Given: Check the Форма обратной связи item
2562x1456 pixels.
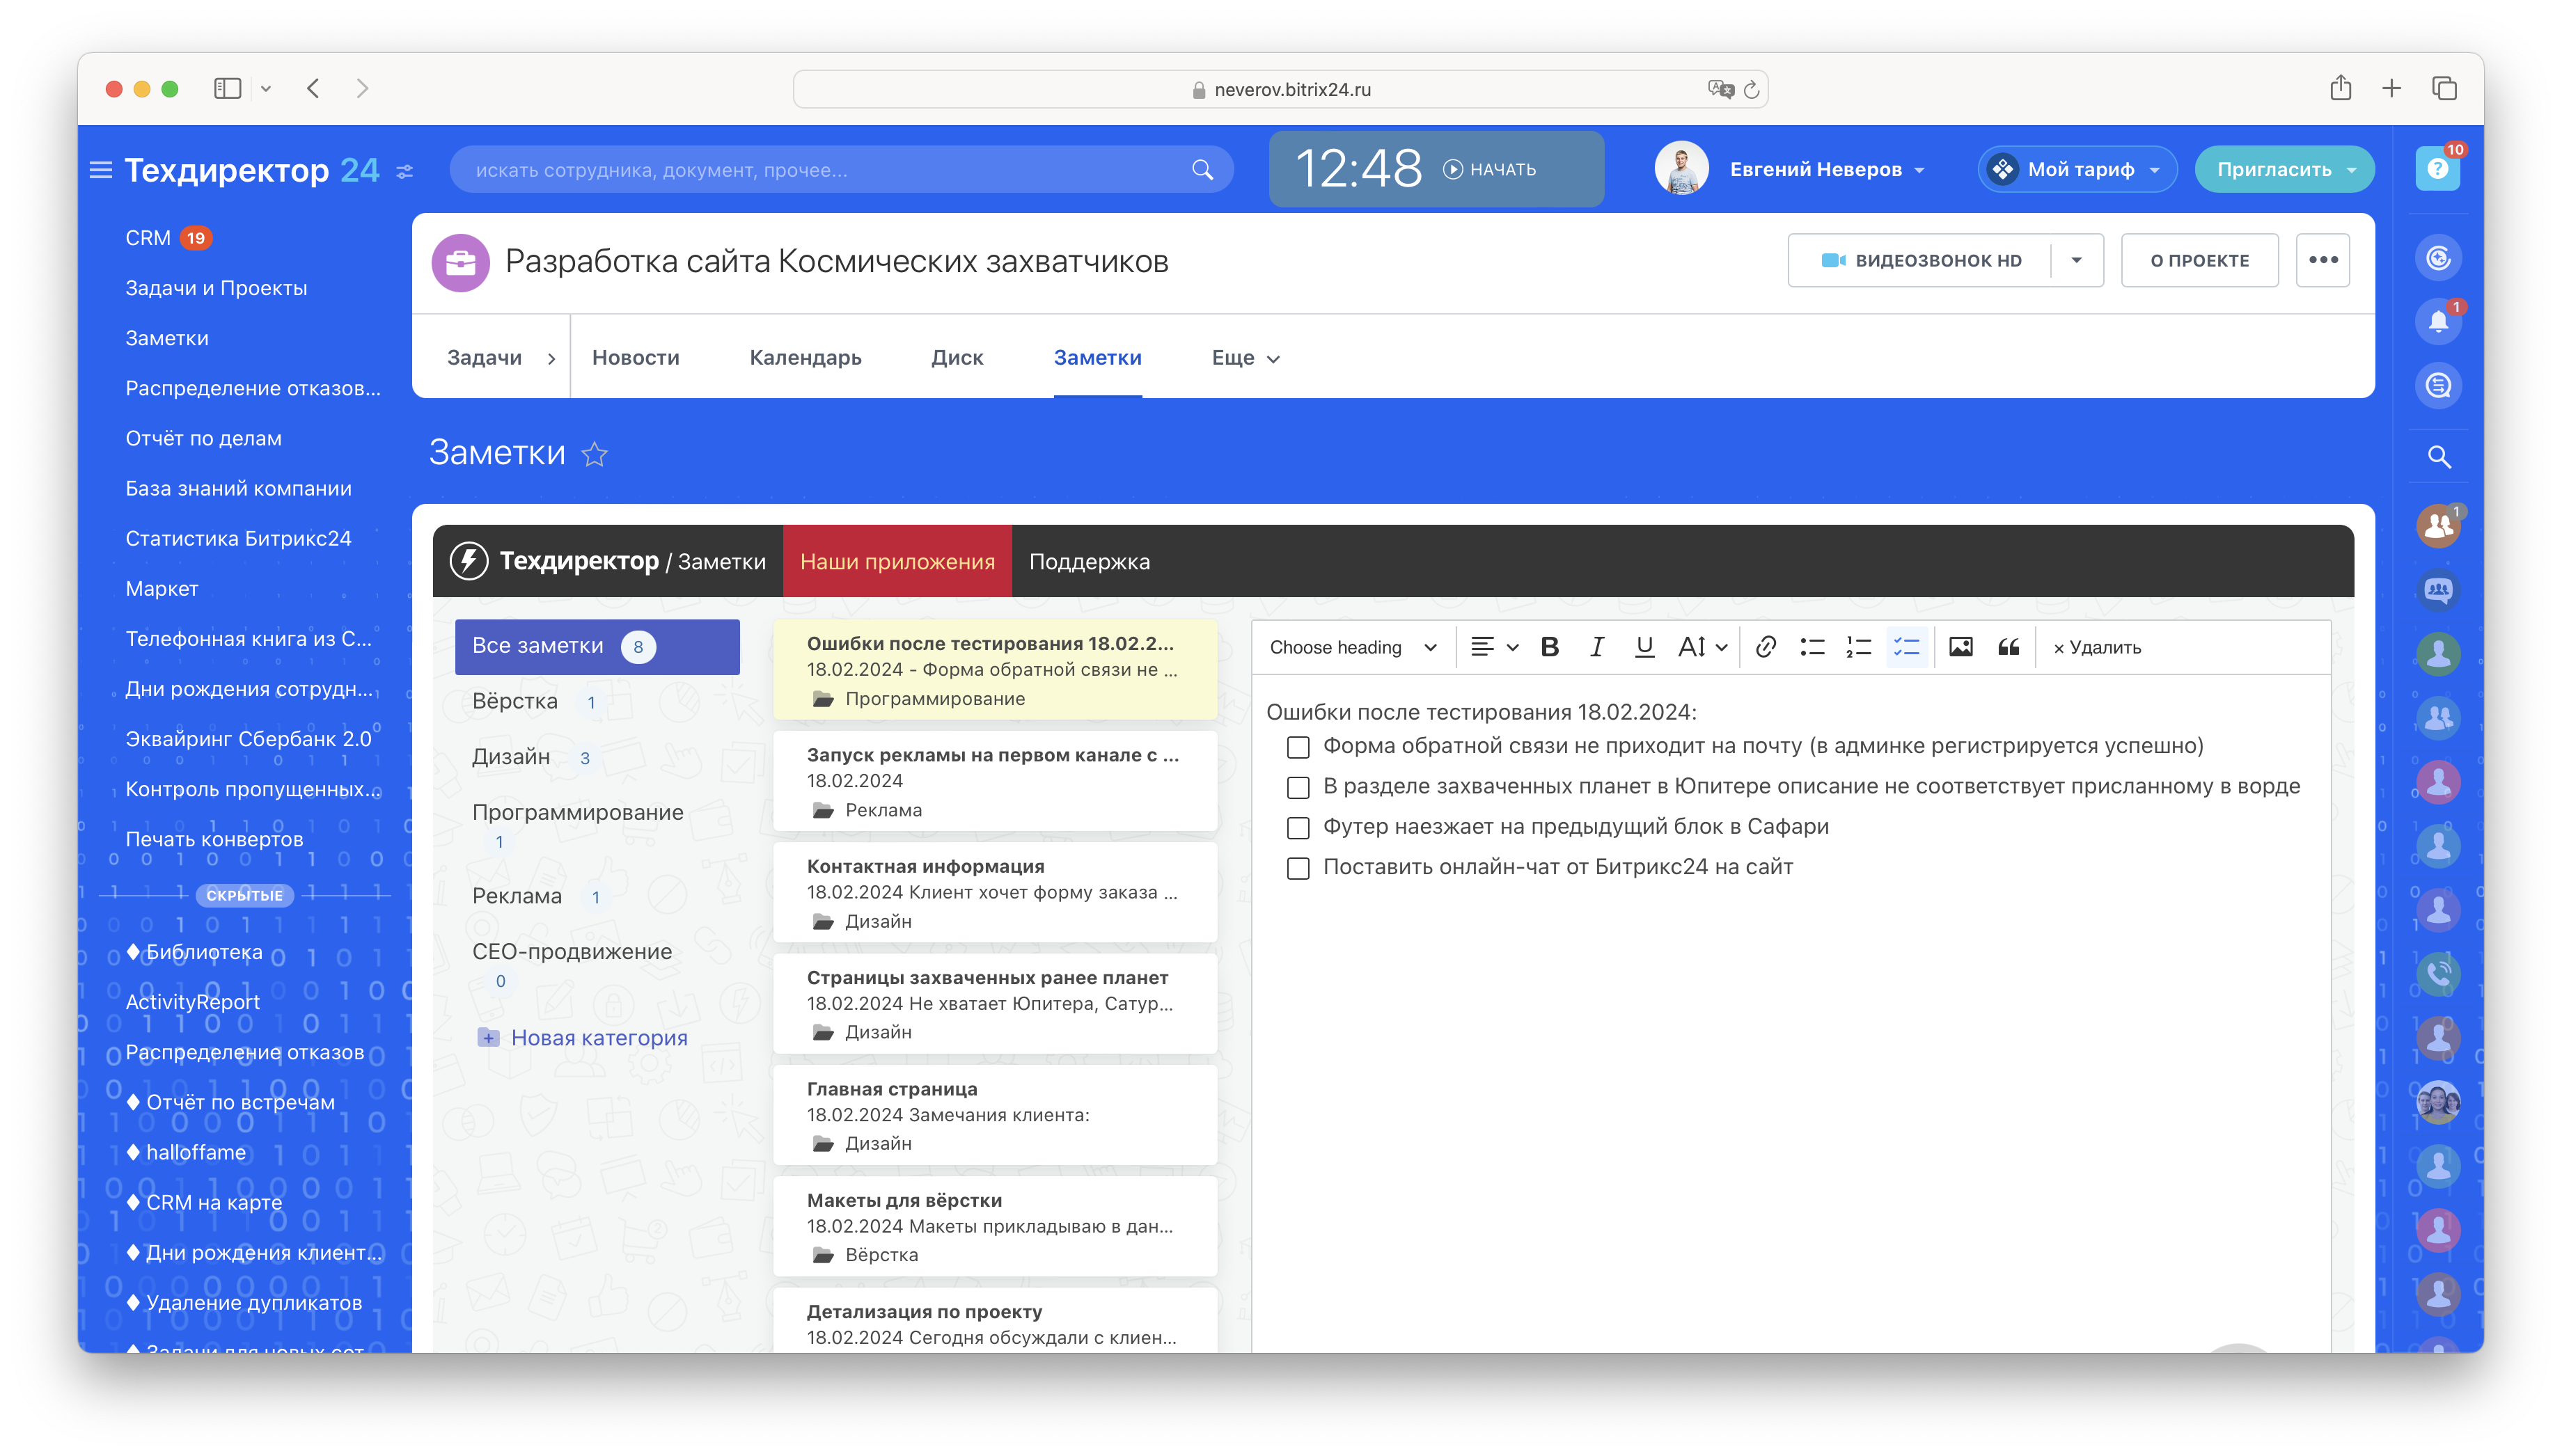Looking at the screenshot, I should pyautogui.click(x=1298, y=747).
